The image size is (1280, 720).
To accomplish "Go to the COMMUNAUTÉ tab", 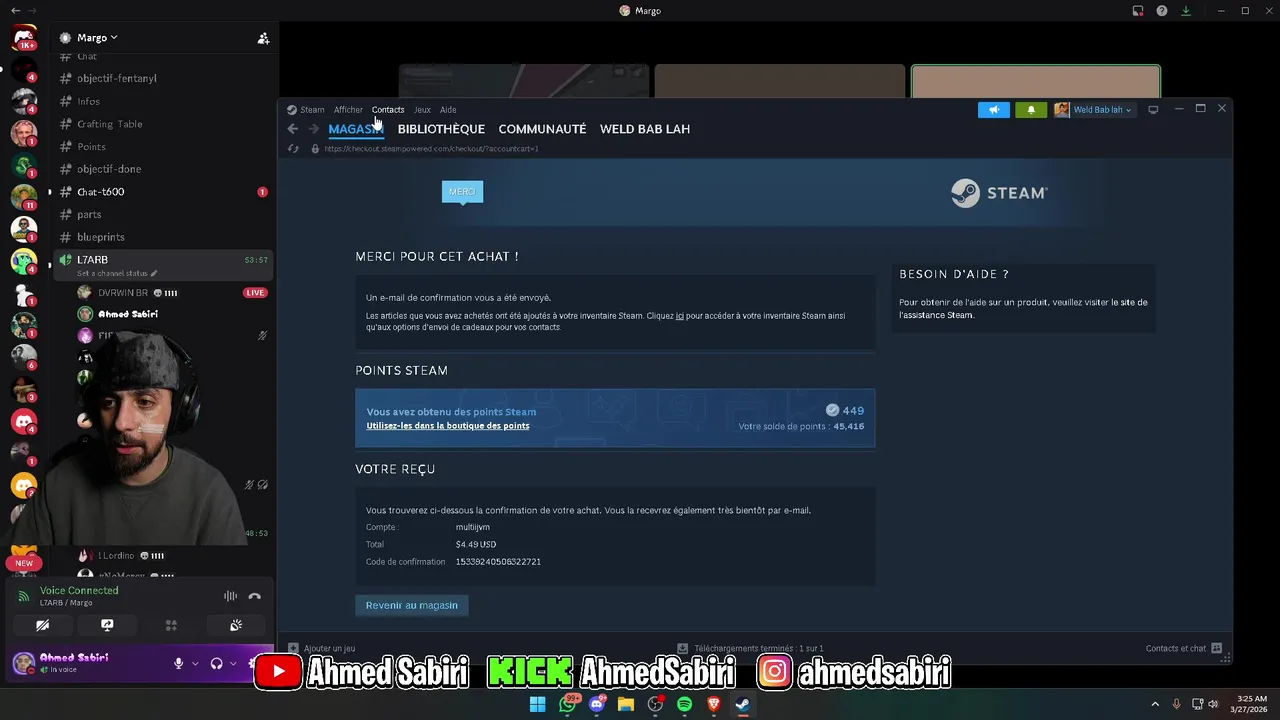I will pos(542,129).
